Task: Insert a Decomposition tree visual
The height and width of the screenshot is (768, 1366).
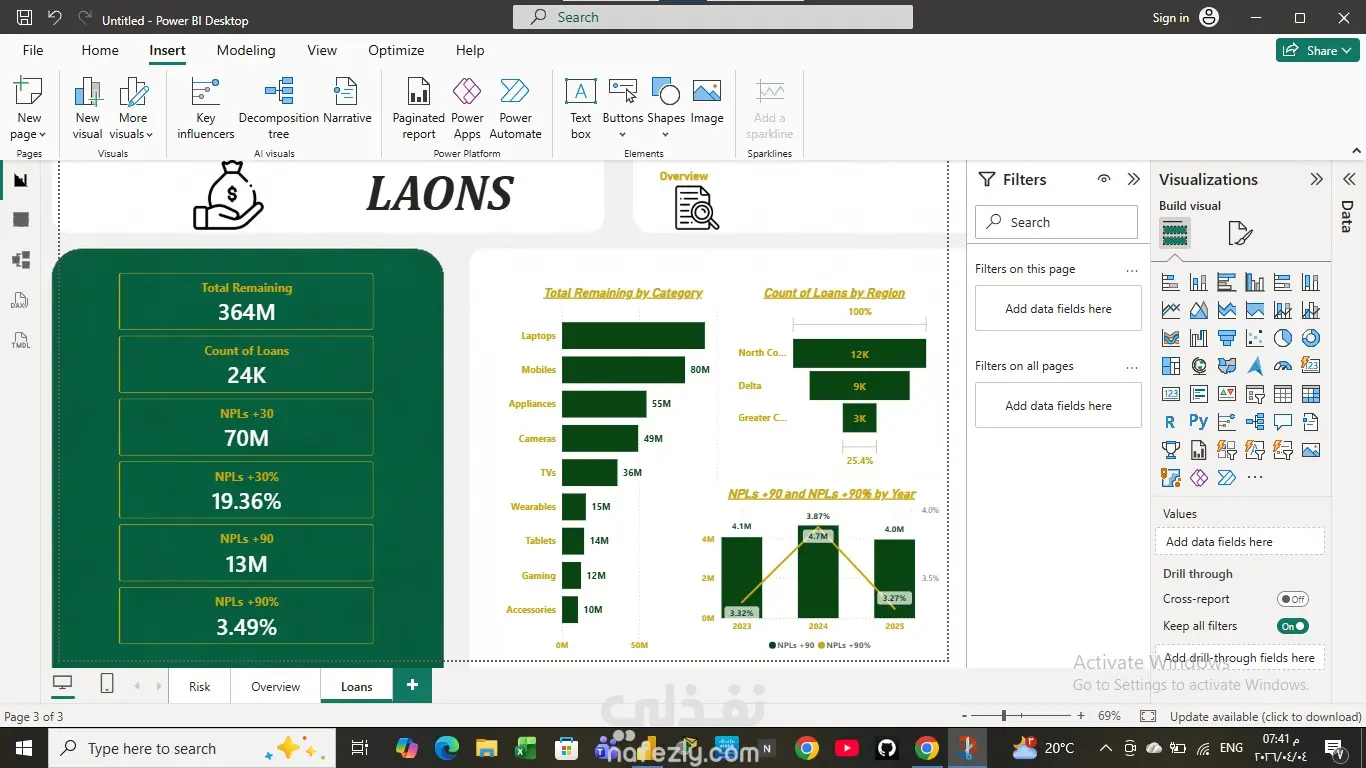Action: tap(278, 108)
